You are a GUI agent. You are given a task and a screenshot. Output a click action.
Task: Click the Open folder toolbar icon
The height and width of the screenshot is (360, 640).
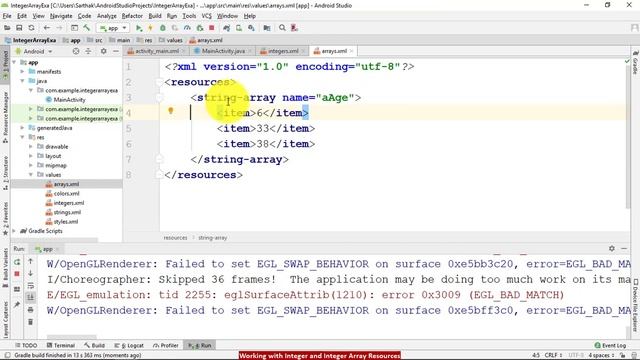point(7,28)
